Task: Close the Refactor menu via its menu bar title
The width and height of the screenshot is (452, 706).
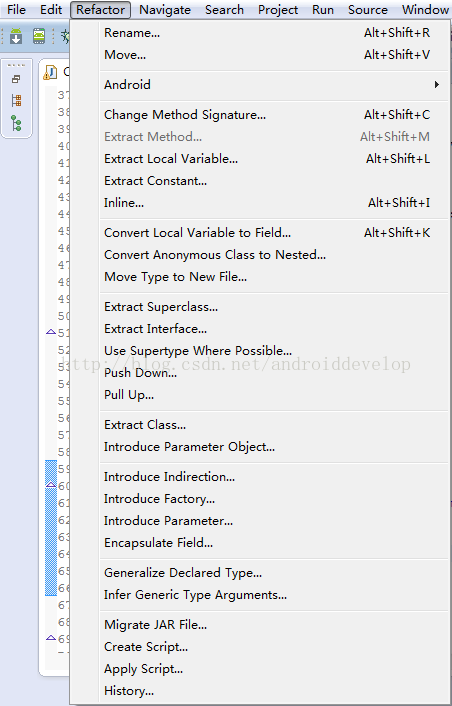Action: tap(100, 9)
